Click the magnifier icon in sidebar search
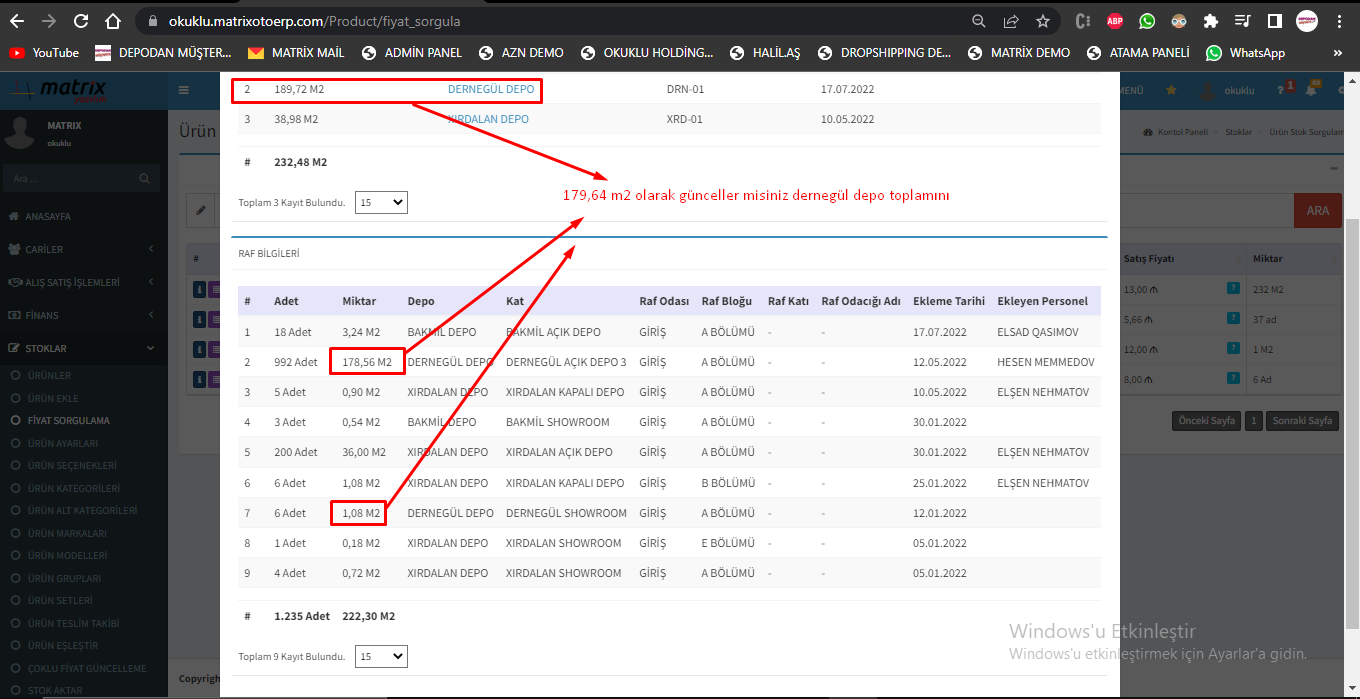The width and height of the screenshot is (1360, 699). [145, 179]
